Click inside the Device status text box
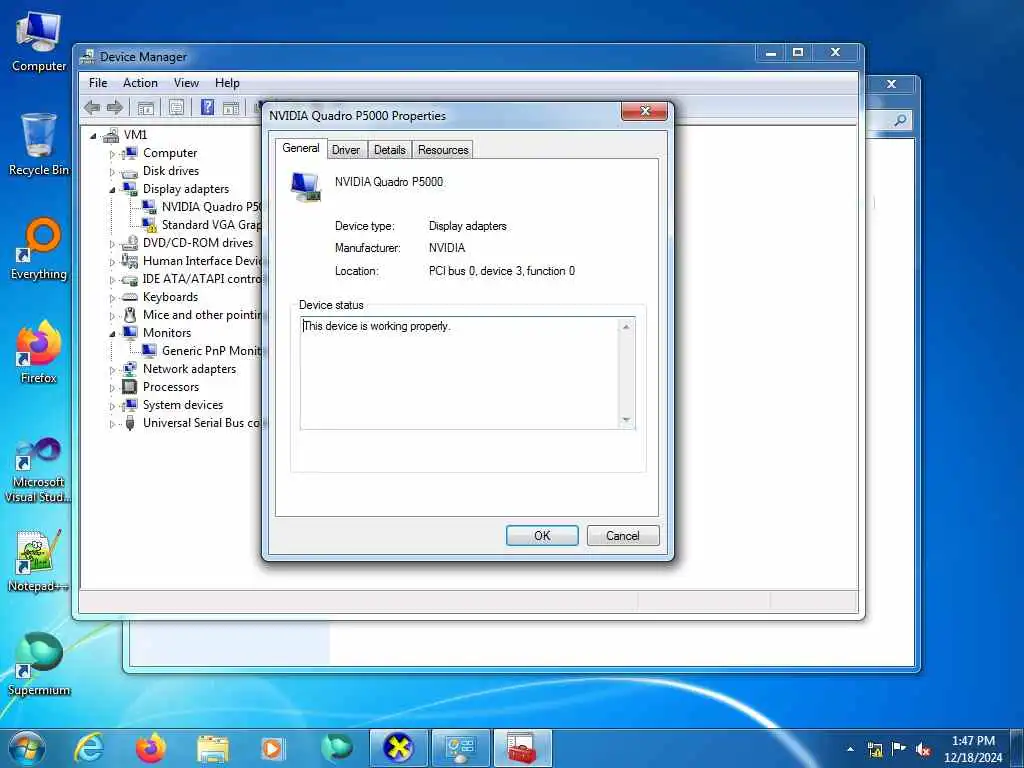The image size is (1024, 768). pos(460,373)
